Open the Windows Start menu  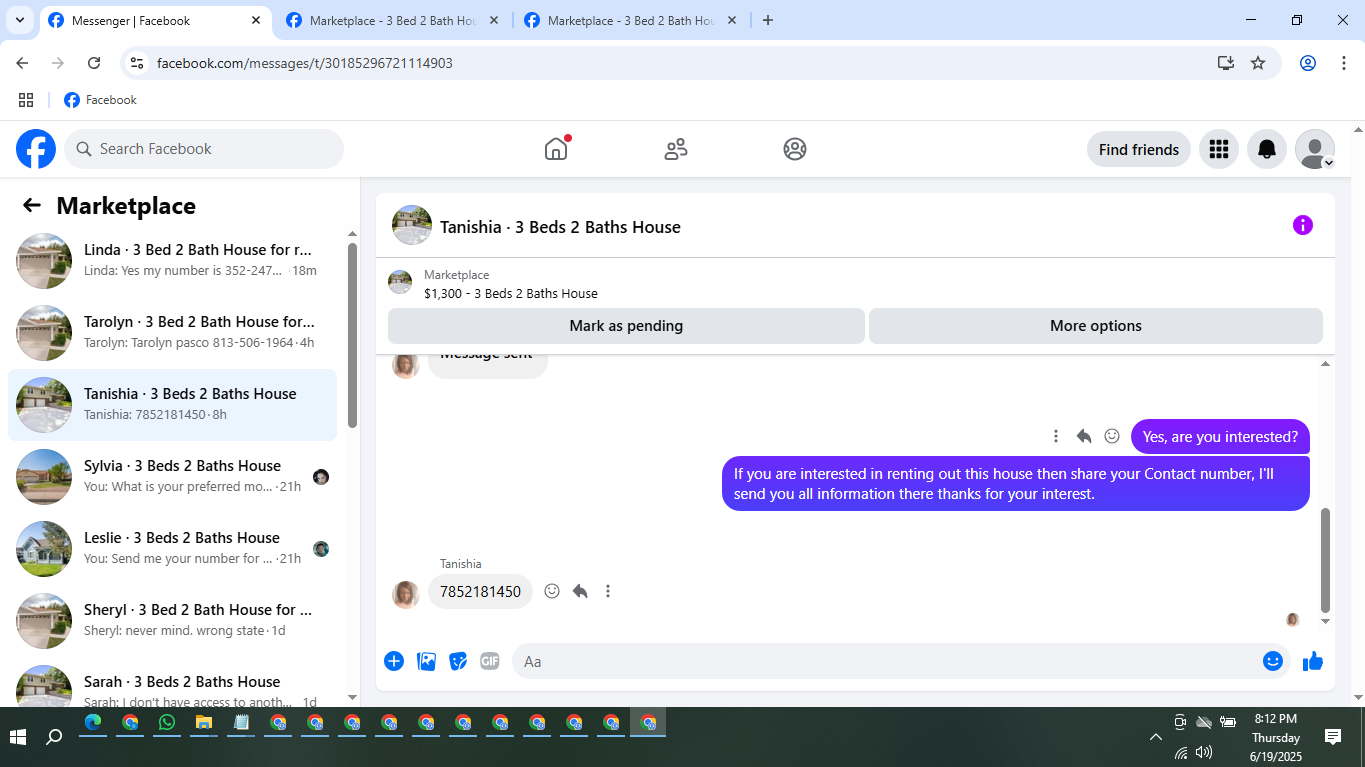click(18, 737)
